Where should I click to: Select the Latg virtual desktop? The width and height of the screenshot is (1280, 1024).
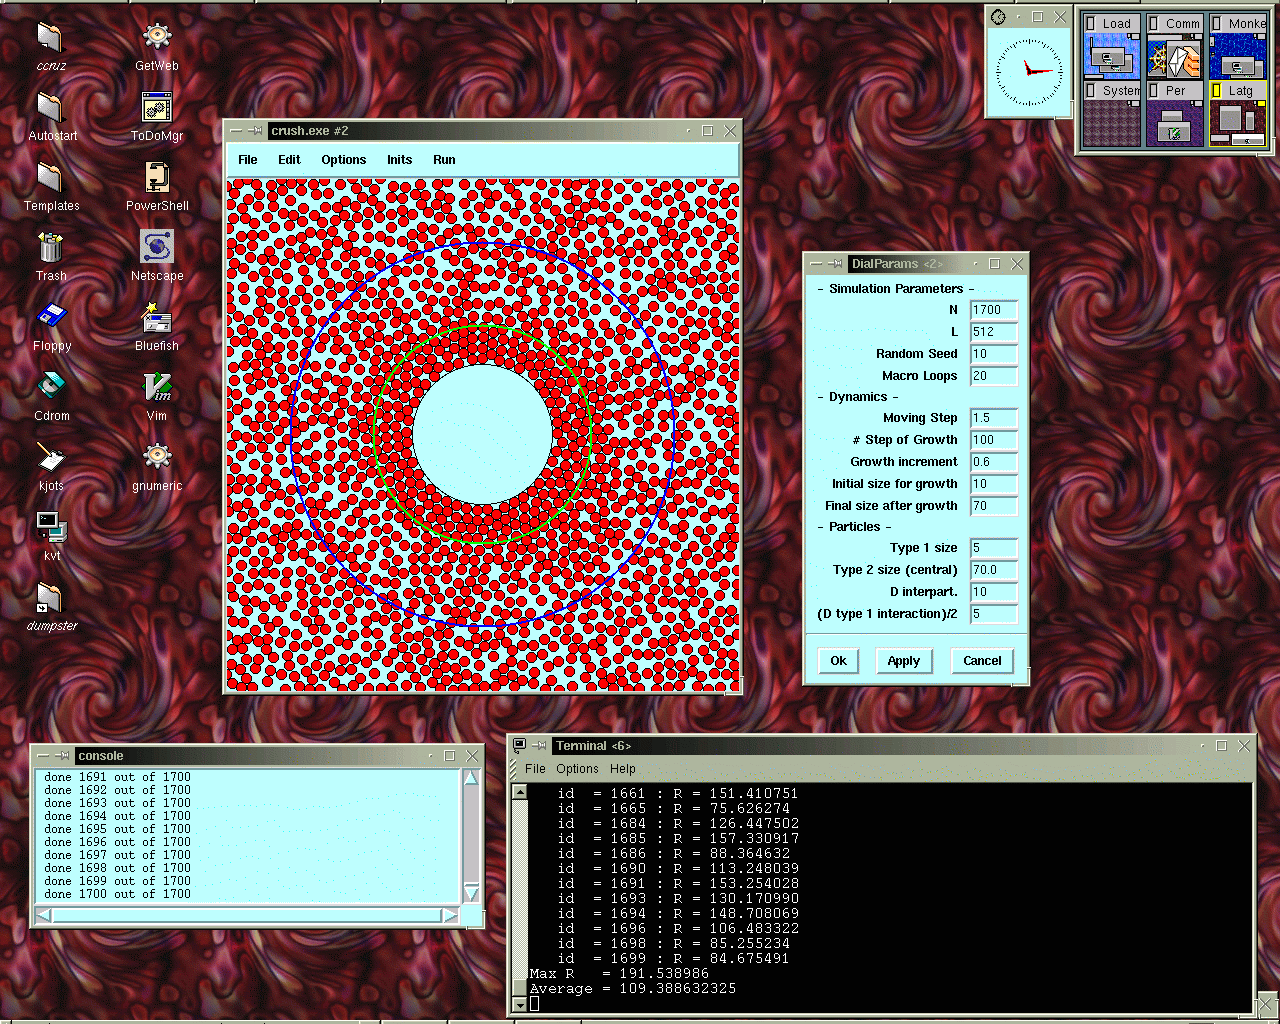tap(1238, 114)
